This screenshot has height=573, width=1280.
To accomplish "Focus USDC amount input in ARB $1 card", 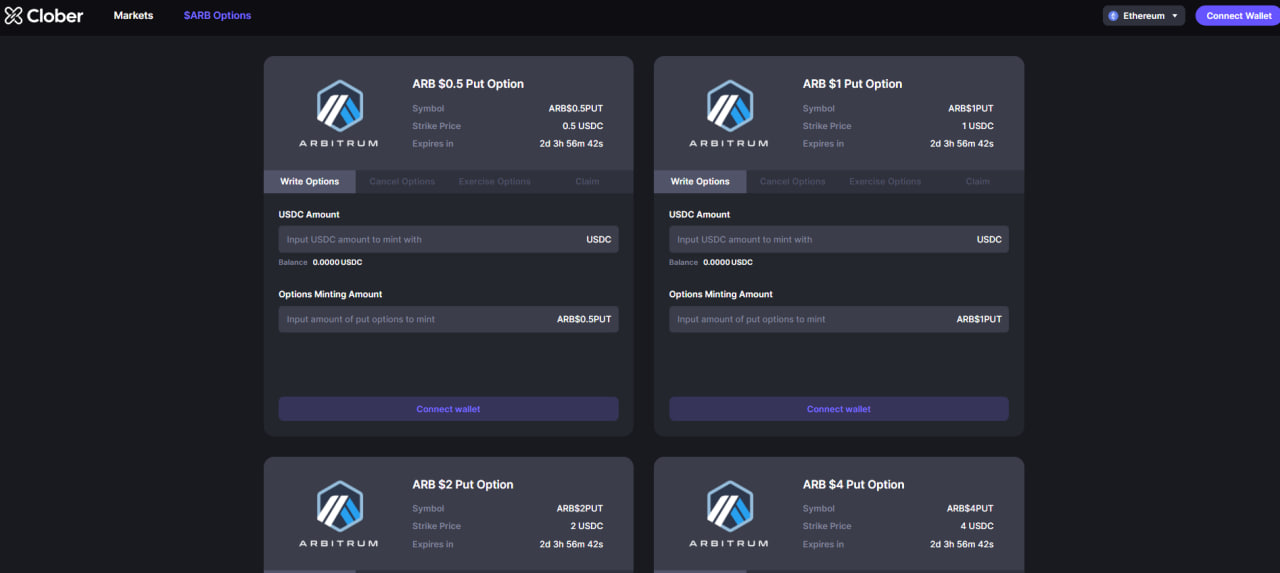I will click(x=839, y=239).
